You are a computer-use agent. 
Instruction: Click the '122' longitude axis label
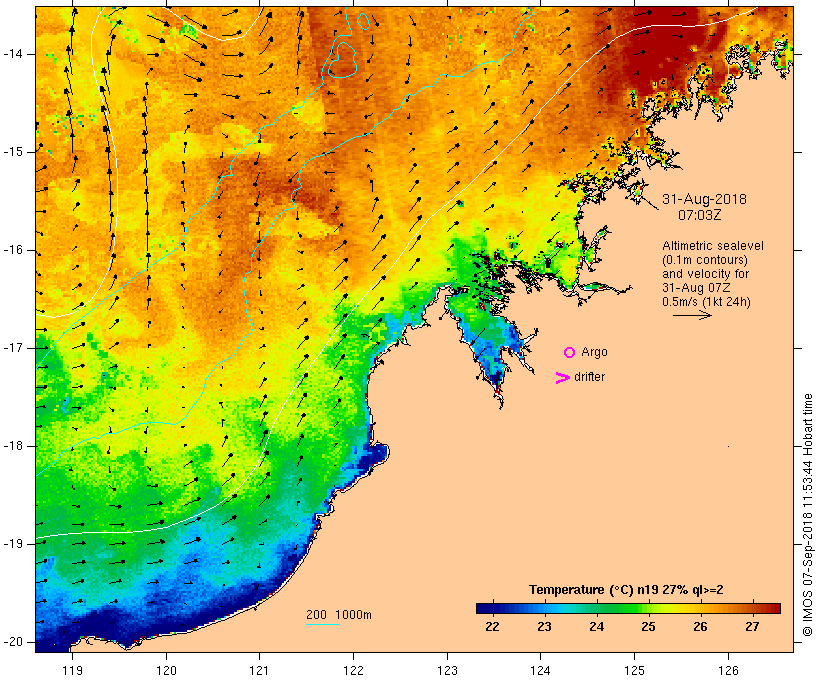click(354, 670)
